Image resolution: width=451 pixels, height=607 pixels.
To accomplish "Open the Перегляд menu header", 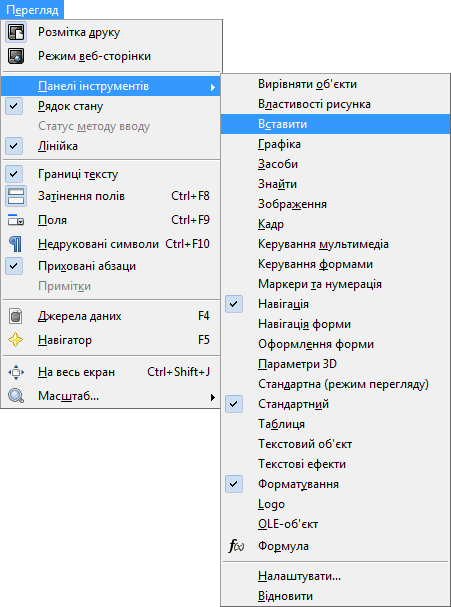I will 32,10.
